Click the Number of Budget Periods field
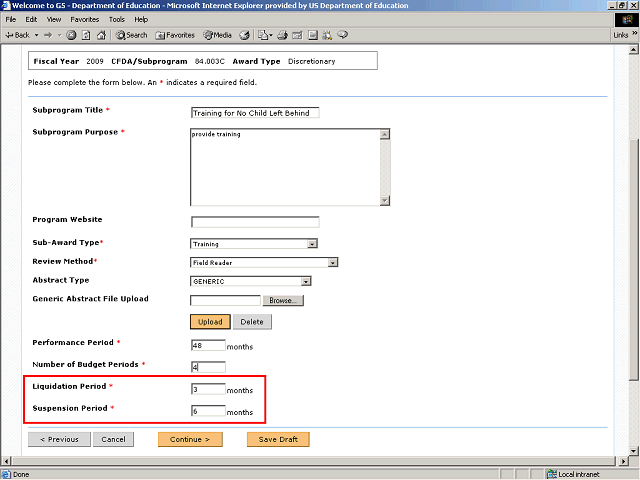 [x=208, y=367]
